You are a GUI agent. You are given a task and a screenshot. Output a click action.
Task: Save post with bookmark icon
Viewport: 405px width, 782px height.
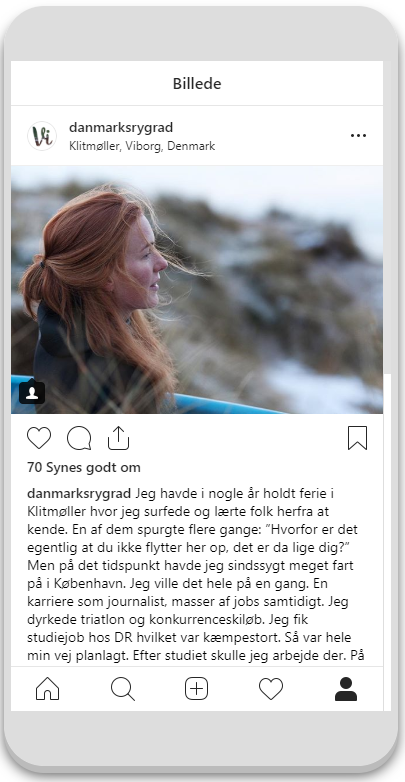[x=358, y=438]
